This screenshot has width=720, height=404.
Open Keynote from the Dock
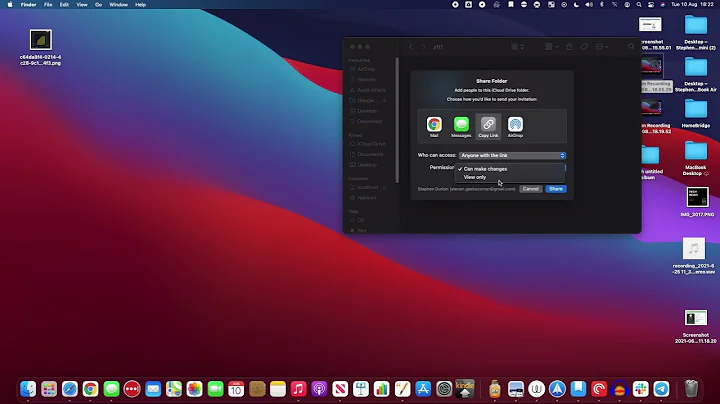[x=361, y=389]
